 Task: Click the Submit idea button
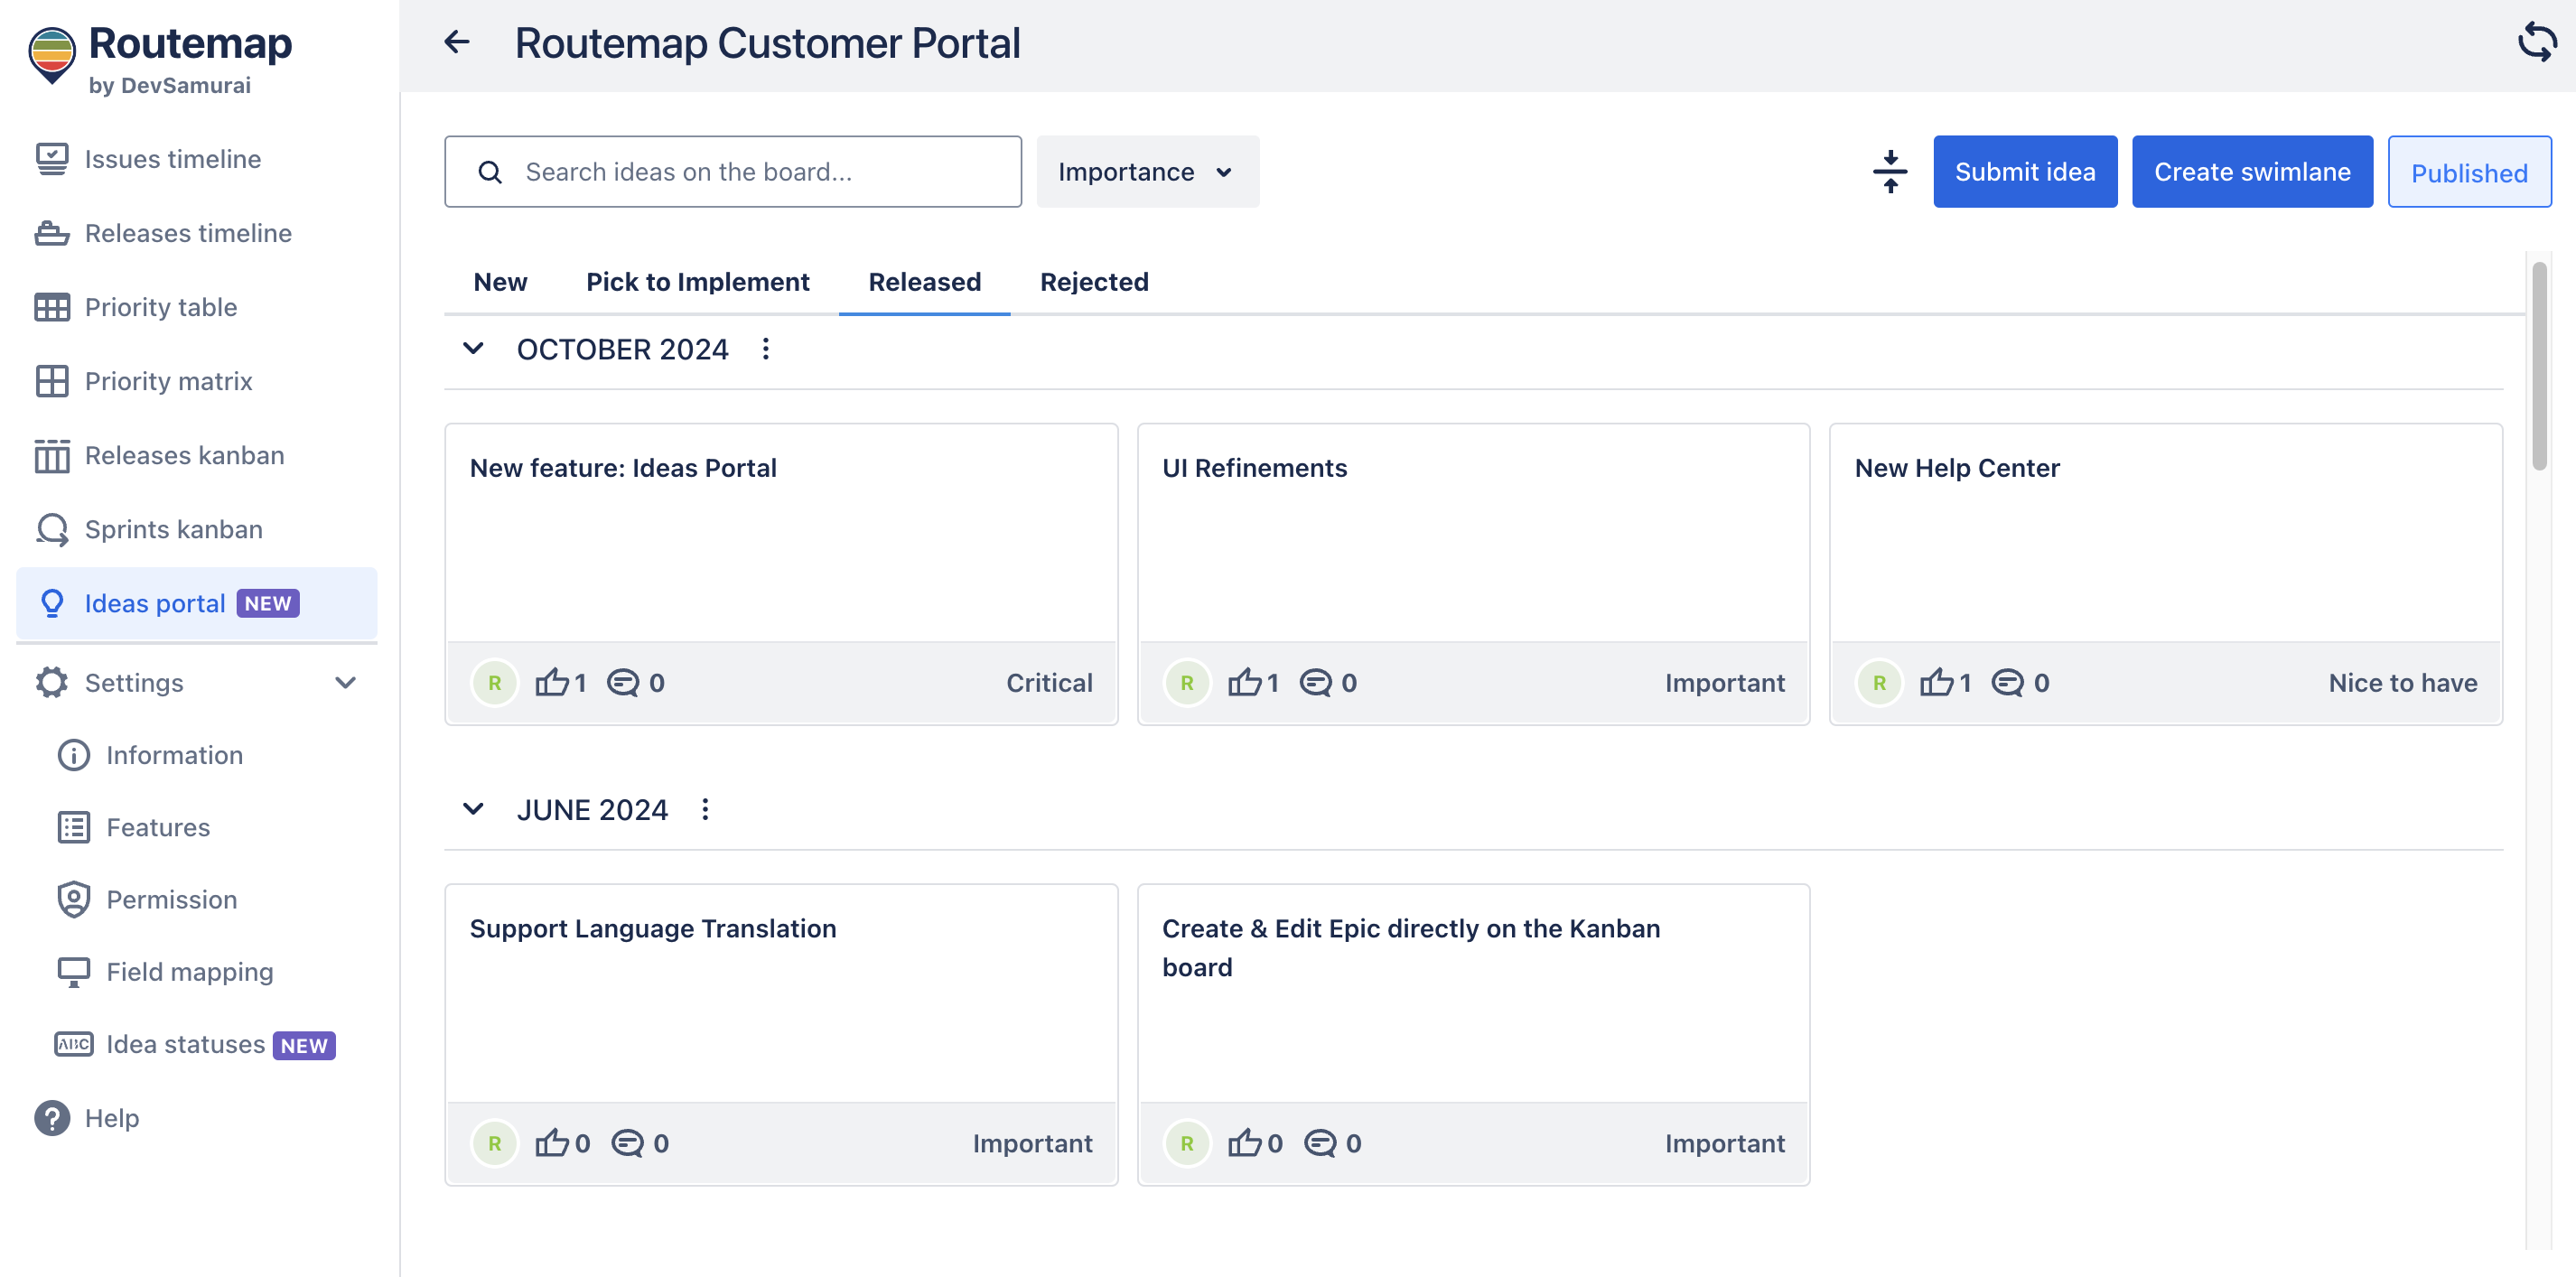click(x=2024, y=172)
